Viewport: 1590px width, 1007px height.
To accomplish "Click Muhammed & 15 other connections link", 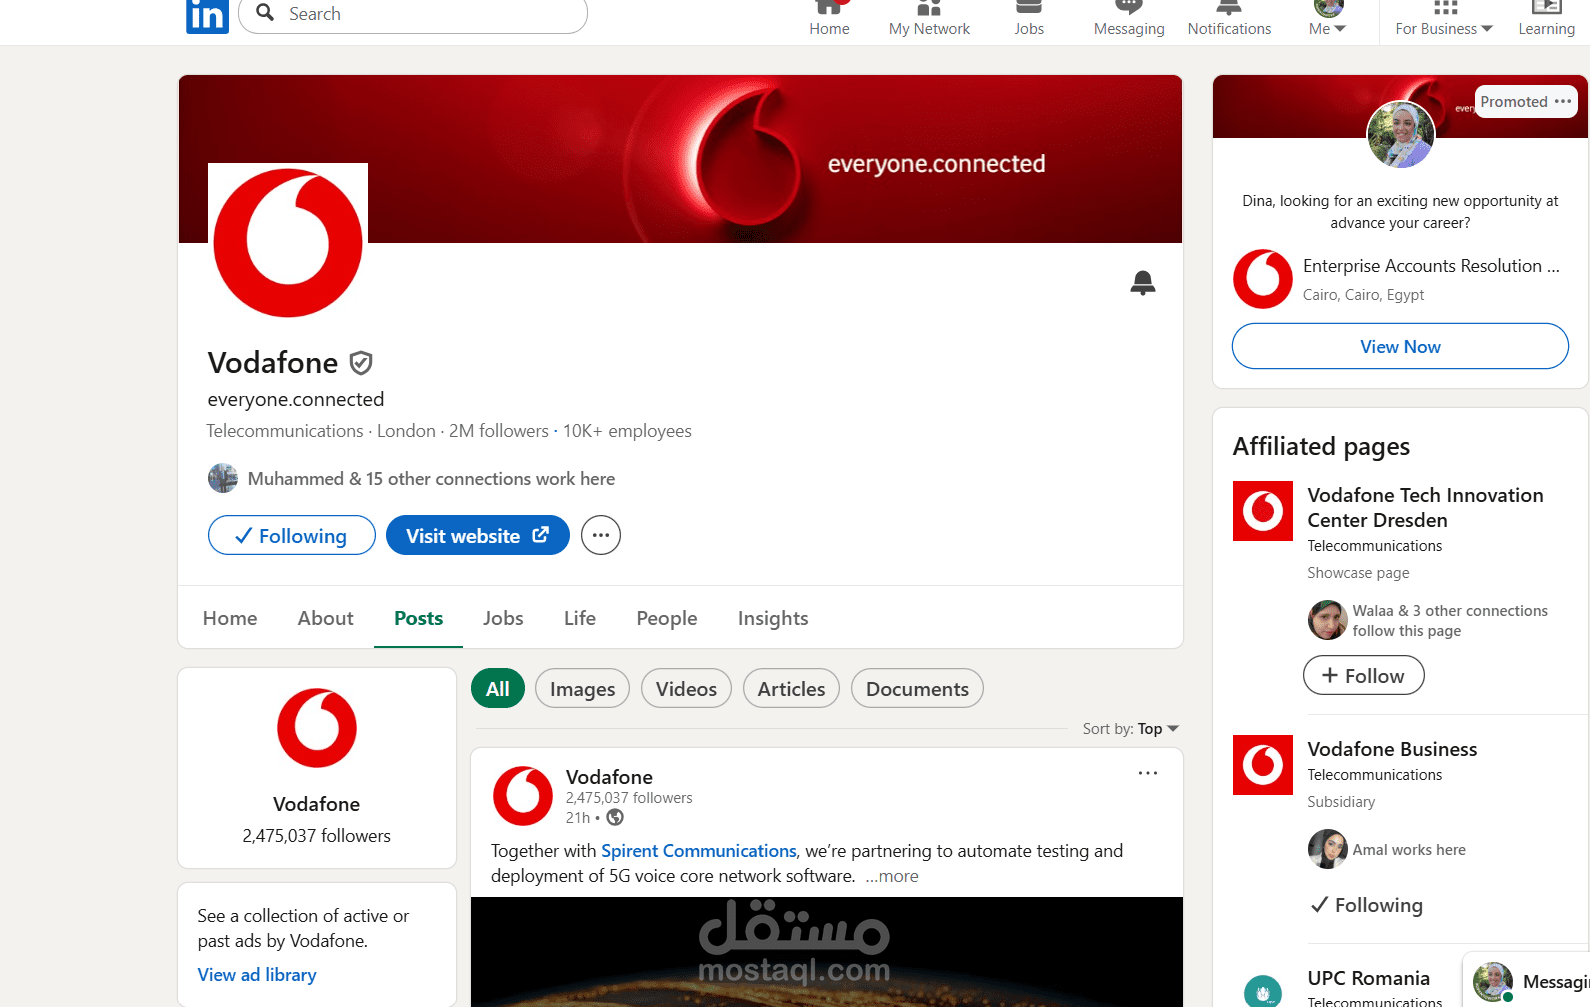I will pyautogui.click(x=431, y=479).
